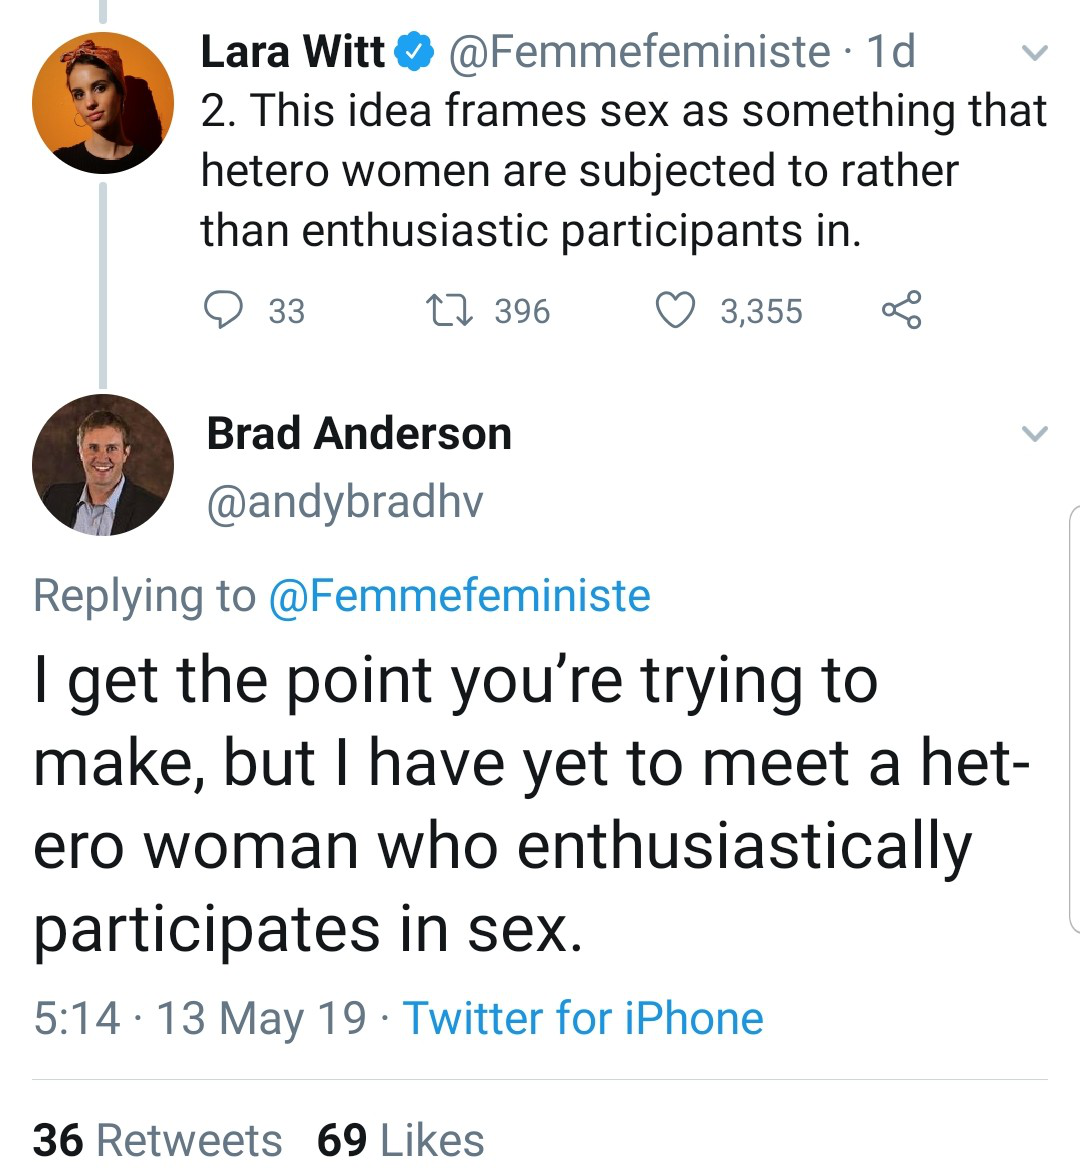Click the Brad Anderson display name
Viewport: 1080px width, 1173px height.
(359, 434)
